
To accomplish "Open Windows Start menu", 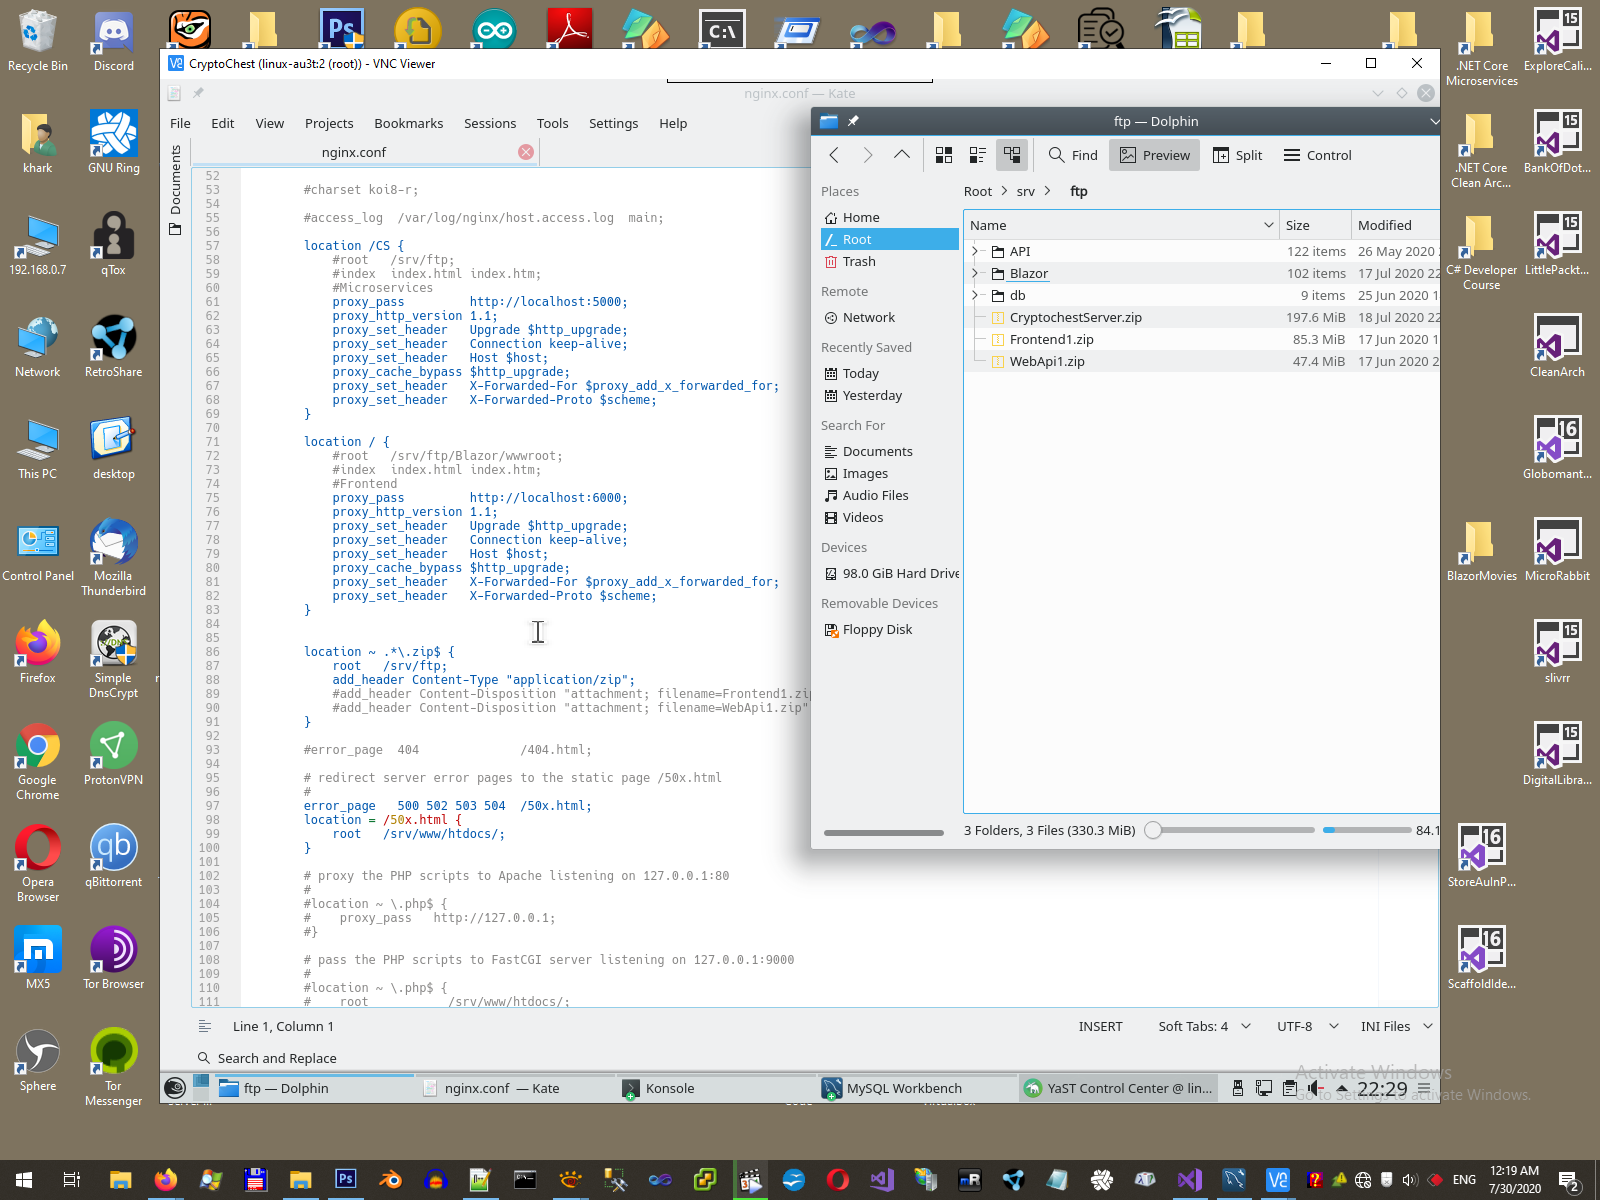I will (x=24, y=1180).
